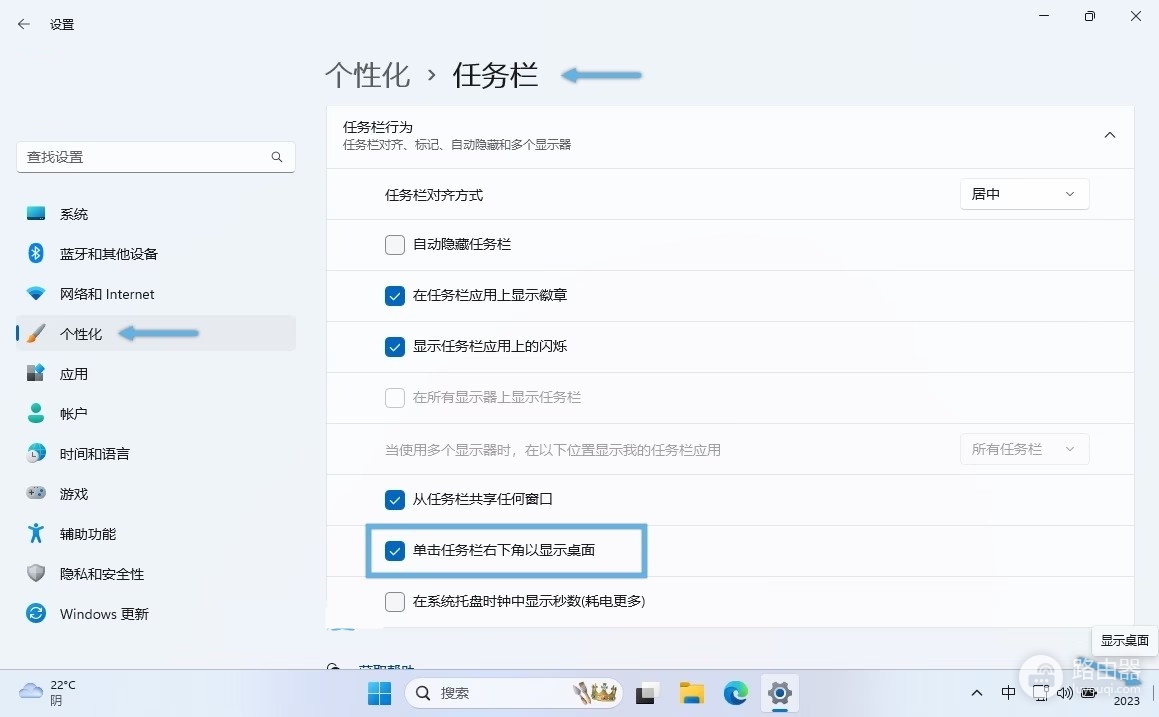Uncheck 显示任务栏应用上的闪烁
Image resolution: width=1159 pixels, height=717 pixels.
click(395, 347)
